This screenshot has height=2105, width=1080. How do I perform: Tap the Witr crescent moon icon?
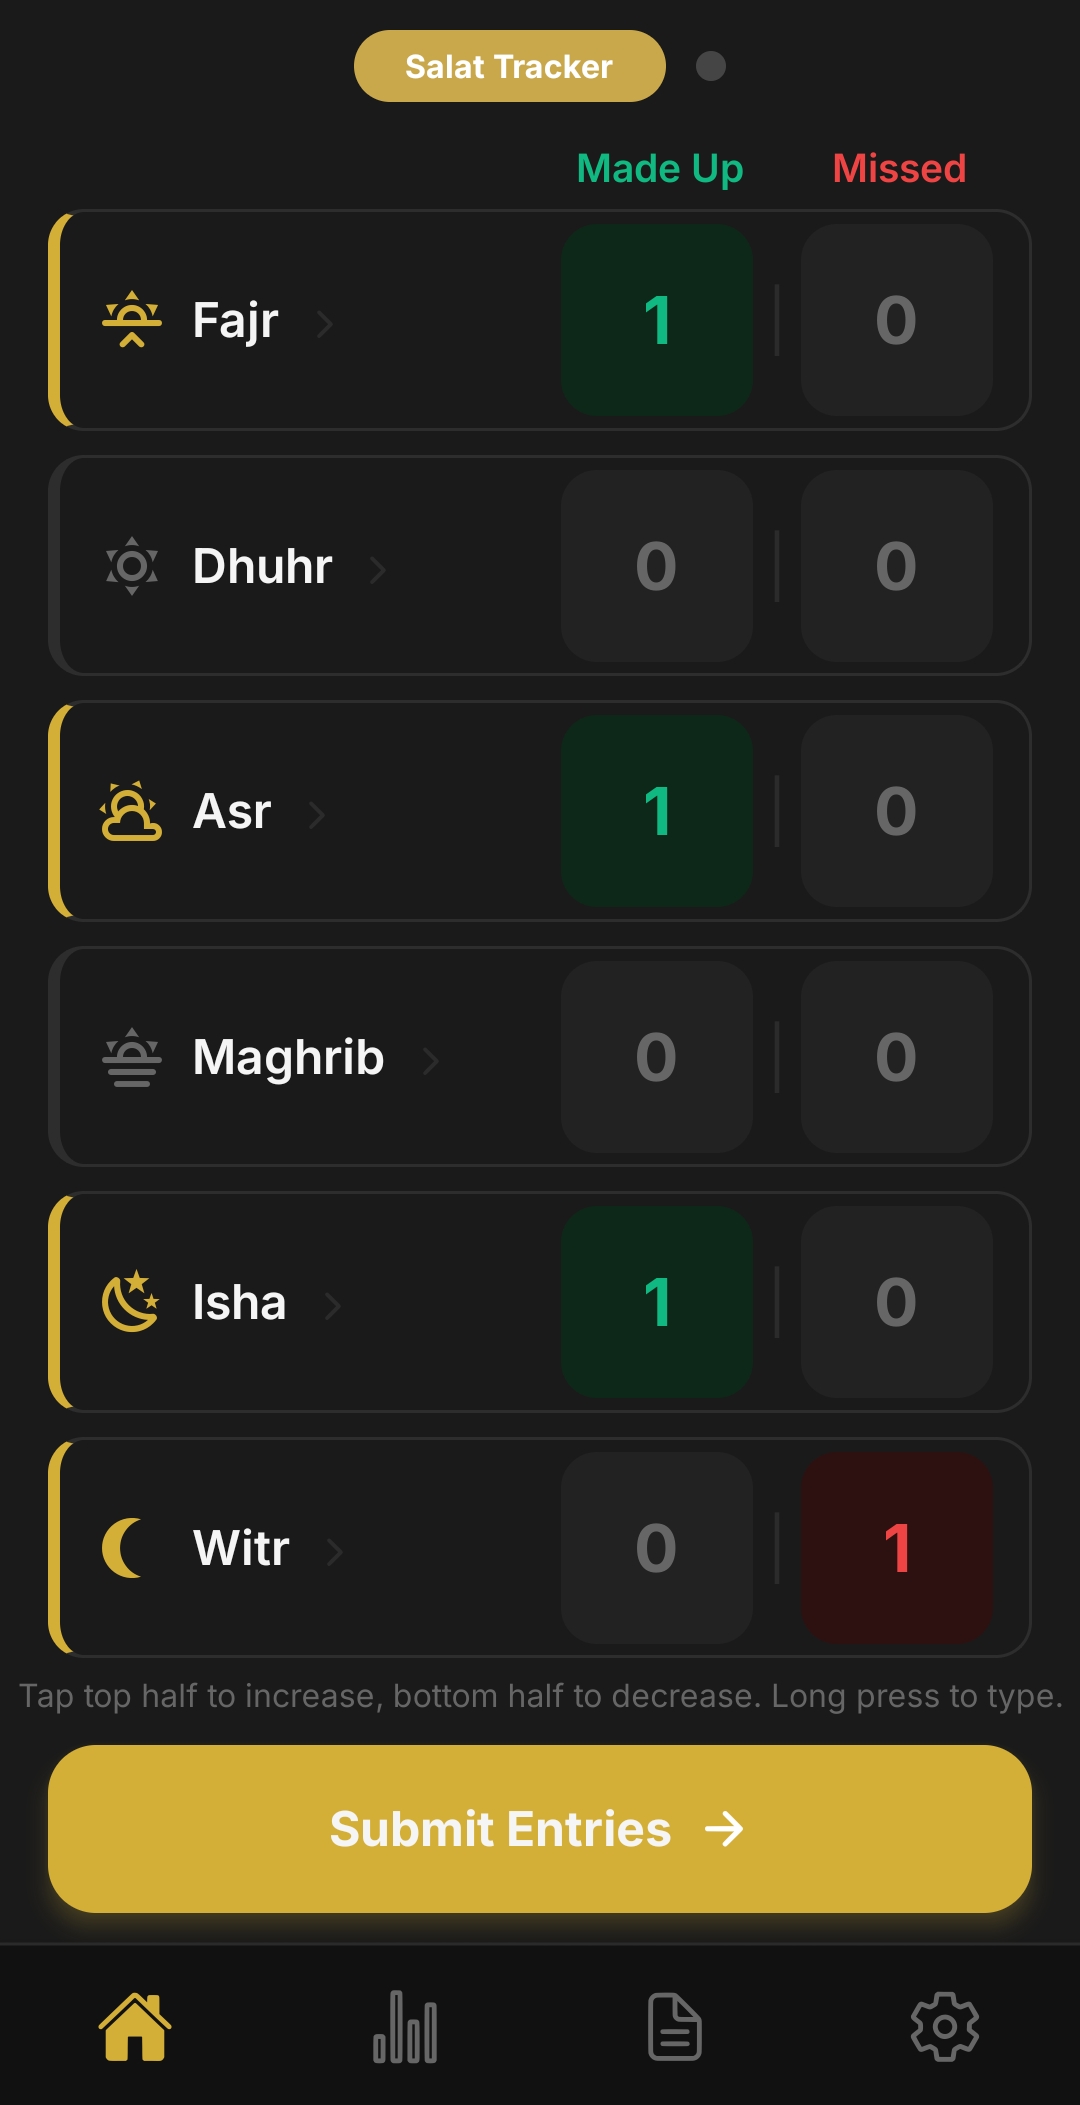[124, 1548]
